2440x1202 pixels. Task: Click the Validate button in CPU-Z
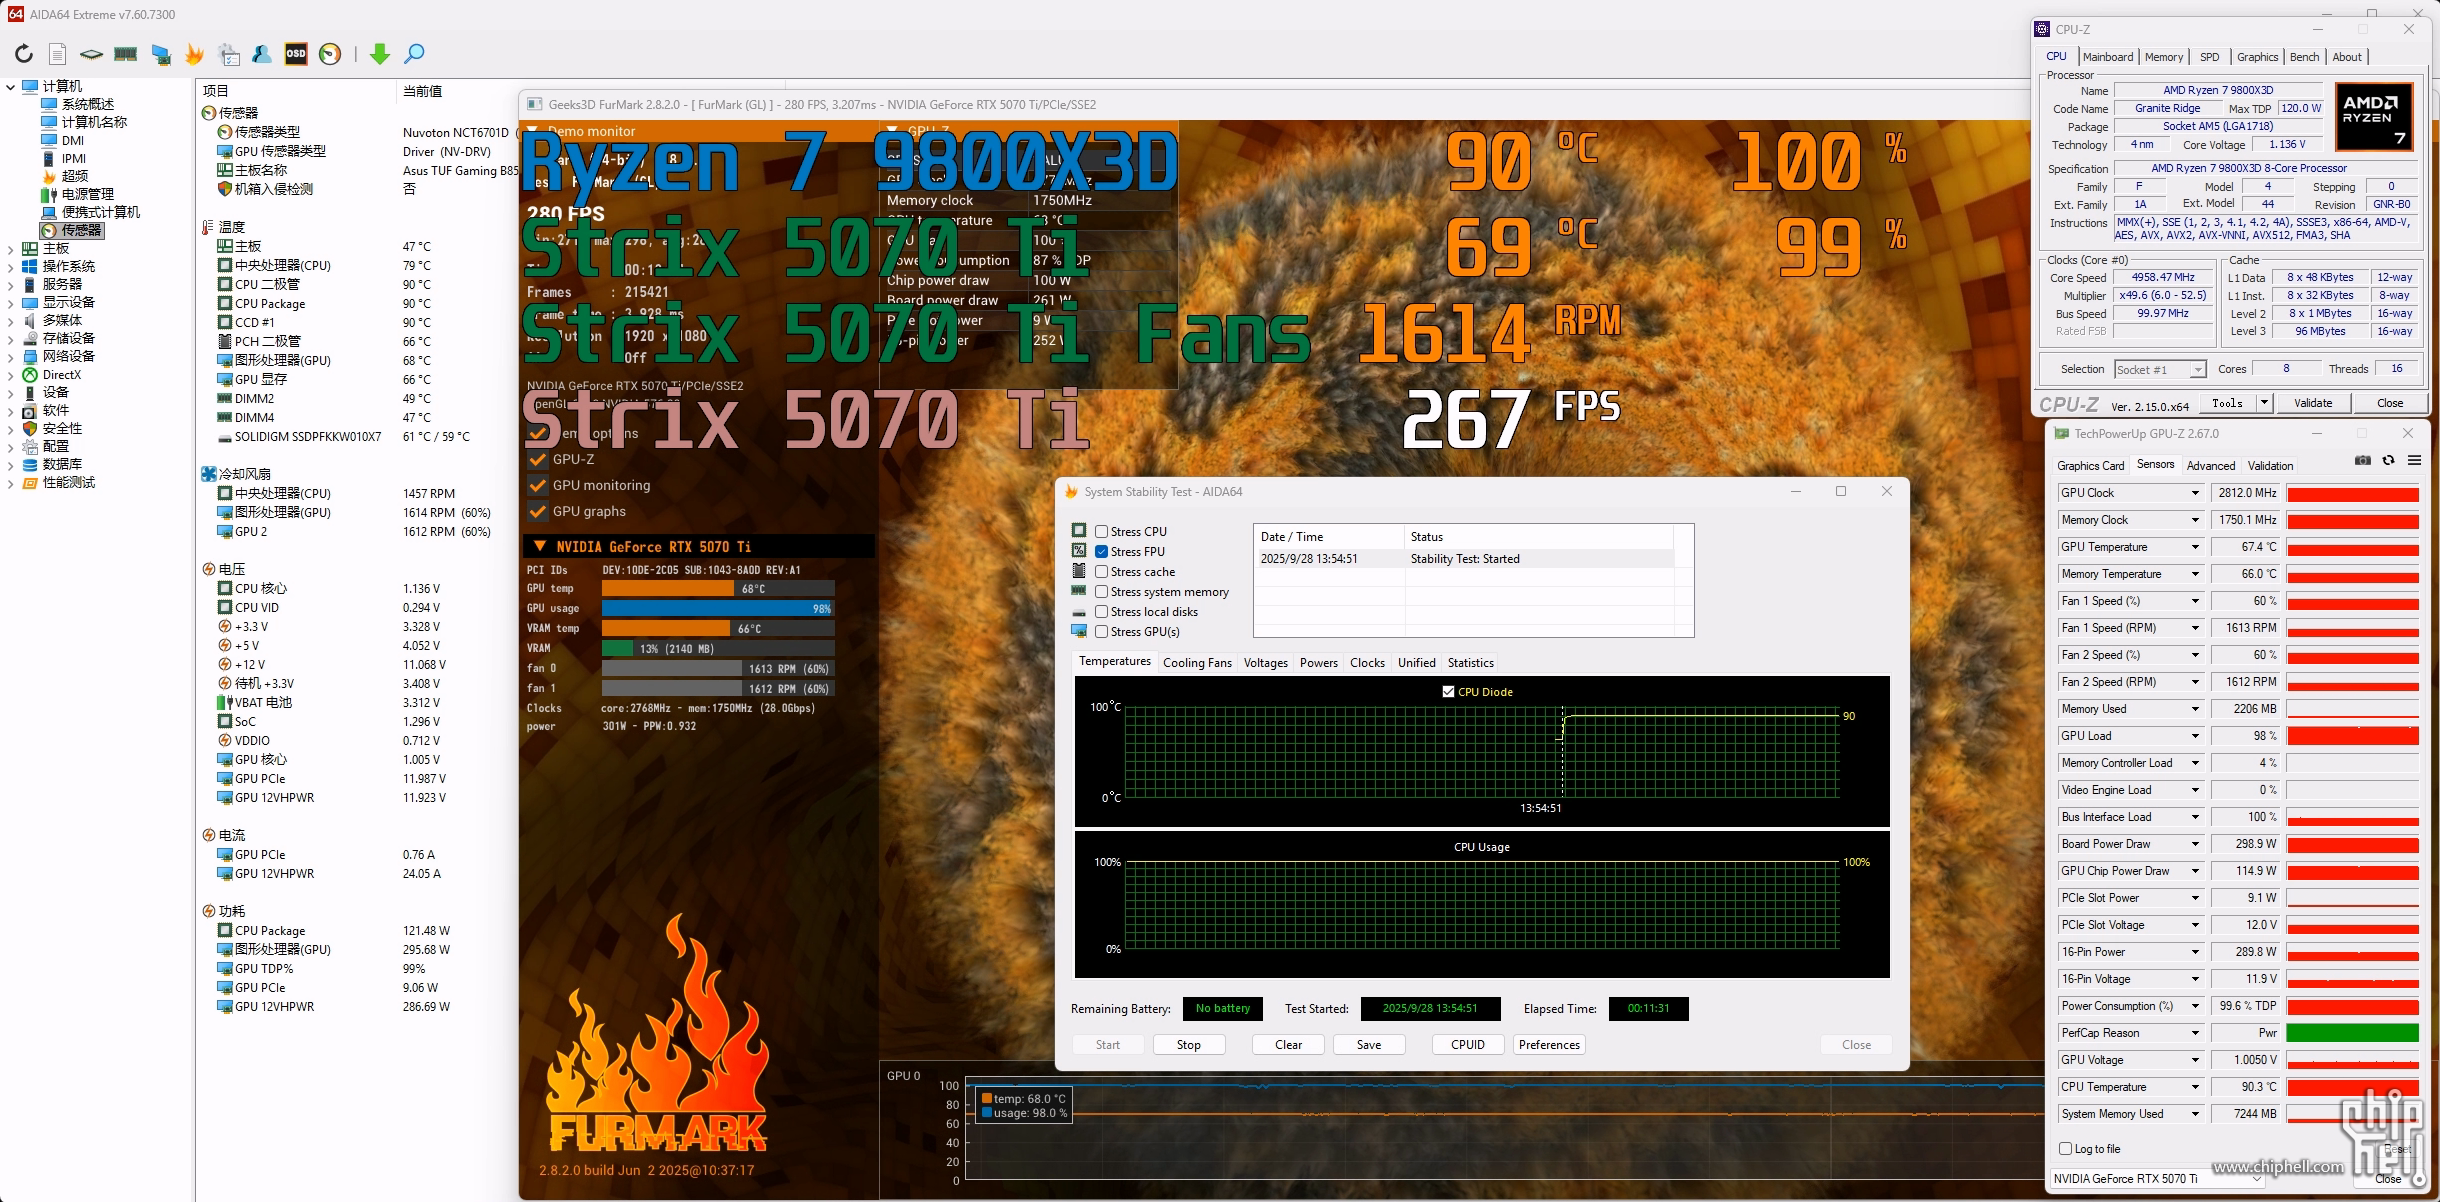[2312, 403]
